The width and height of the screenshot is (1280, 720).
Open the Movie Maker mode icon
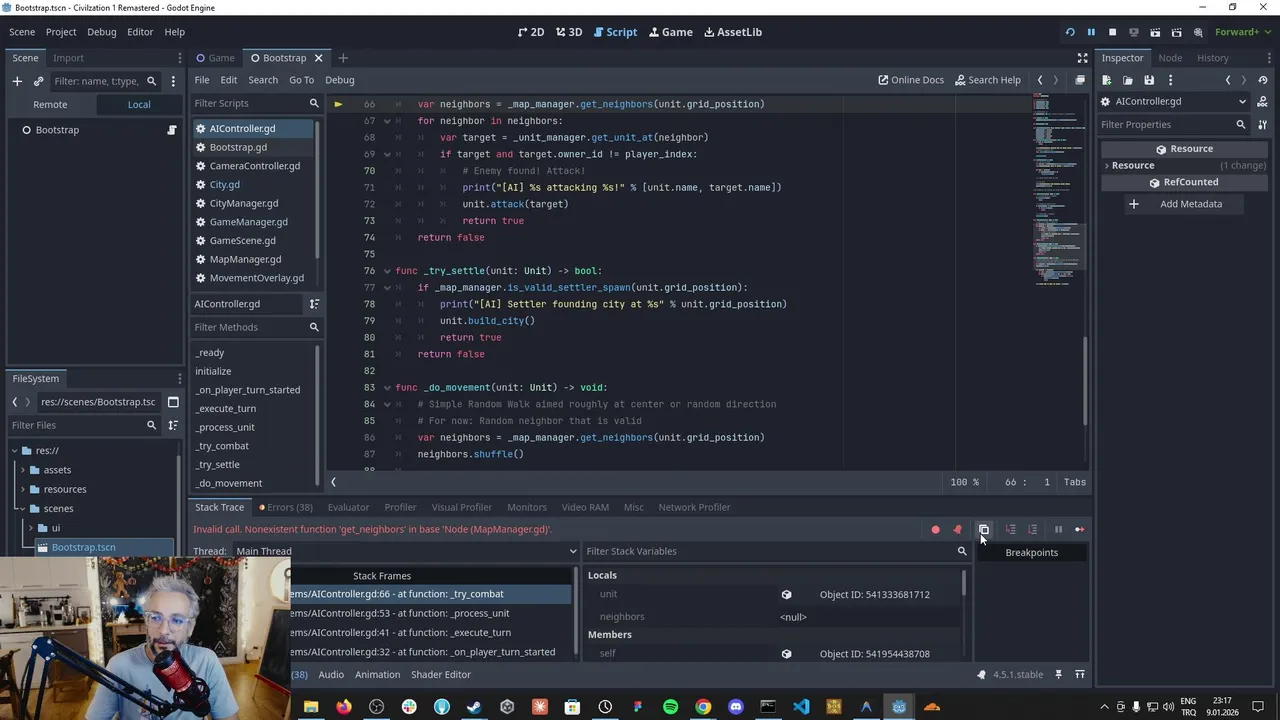1198,32
